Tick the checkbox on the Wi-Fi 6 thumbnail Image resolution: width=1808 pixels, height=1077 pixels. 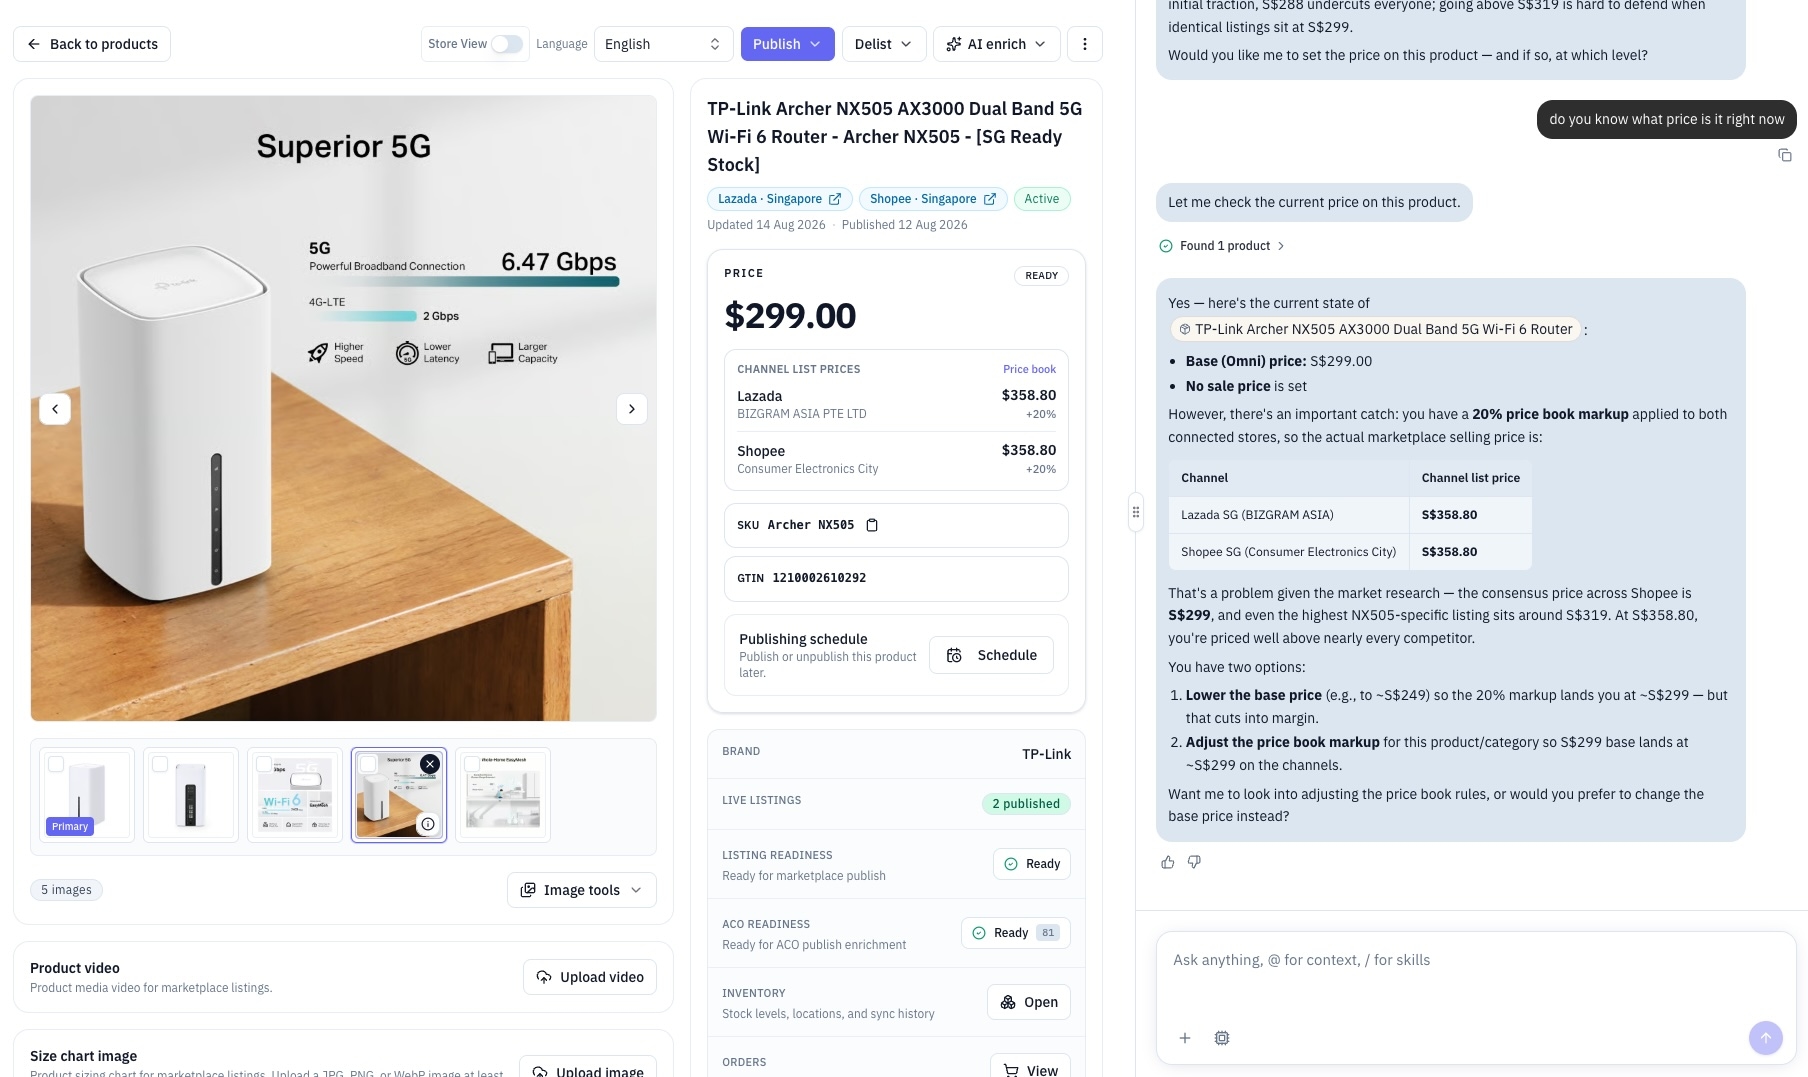[264, 764]
